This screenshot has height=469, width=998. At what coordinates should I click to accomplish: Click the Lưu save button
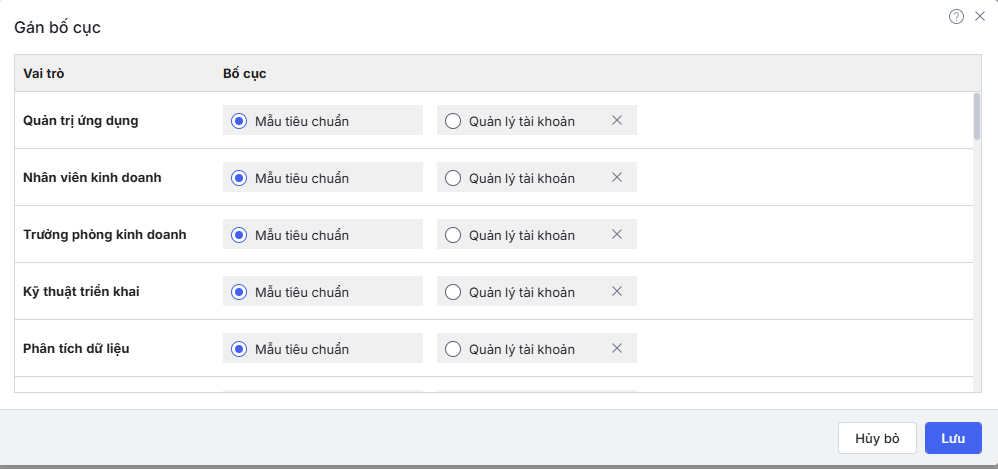pyautogui.click(x=953, y=438)
